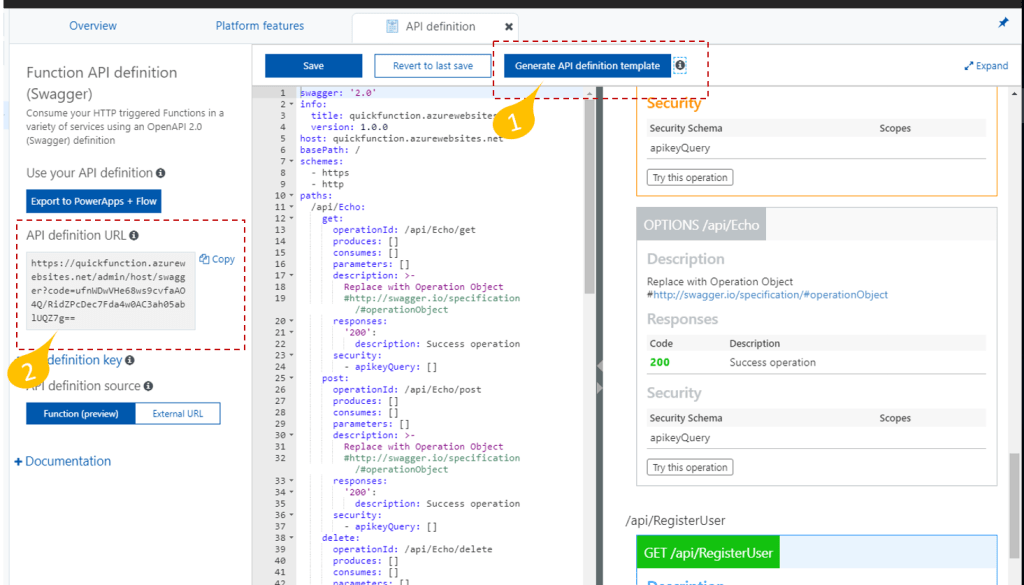Screen dimensions: 1024x585
Task: Click the scroll-up arrow on the right scrollbar
Action: [x=1014, y=95]
